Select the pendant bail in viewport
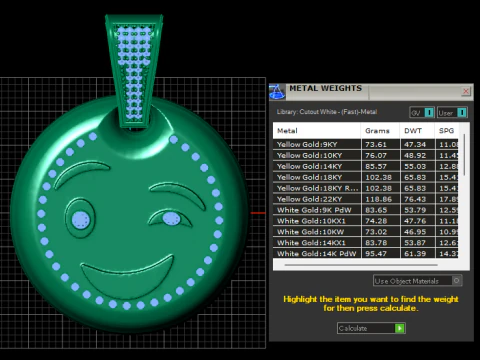Viewport: 480px width, 360px height. click(134, 71)
